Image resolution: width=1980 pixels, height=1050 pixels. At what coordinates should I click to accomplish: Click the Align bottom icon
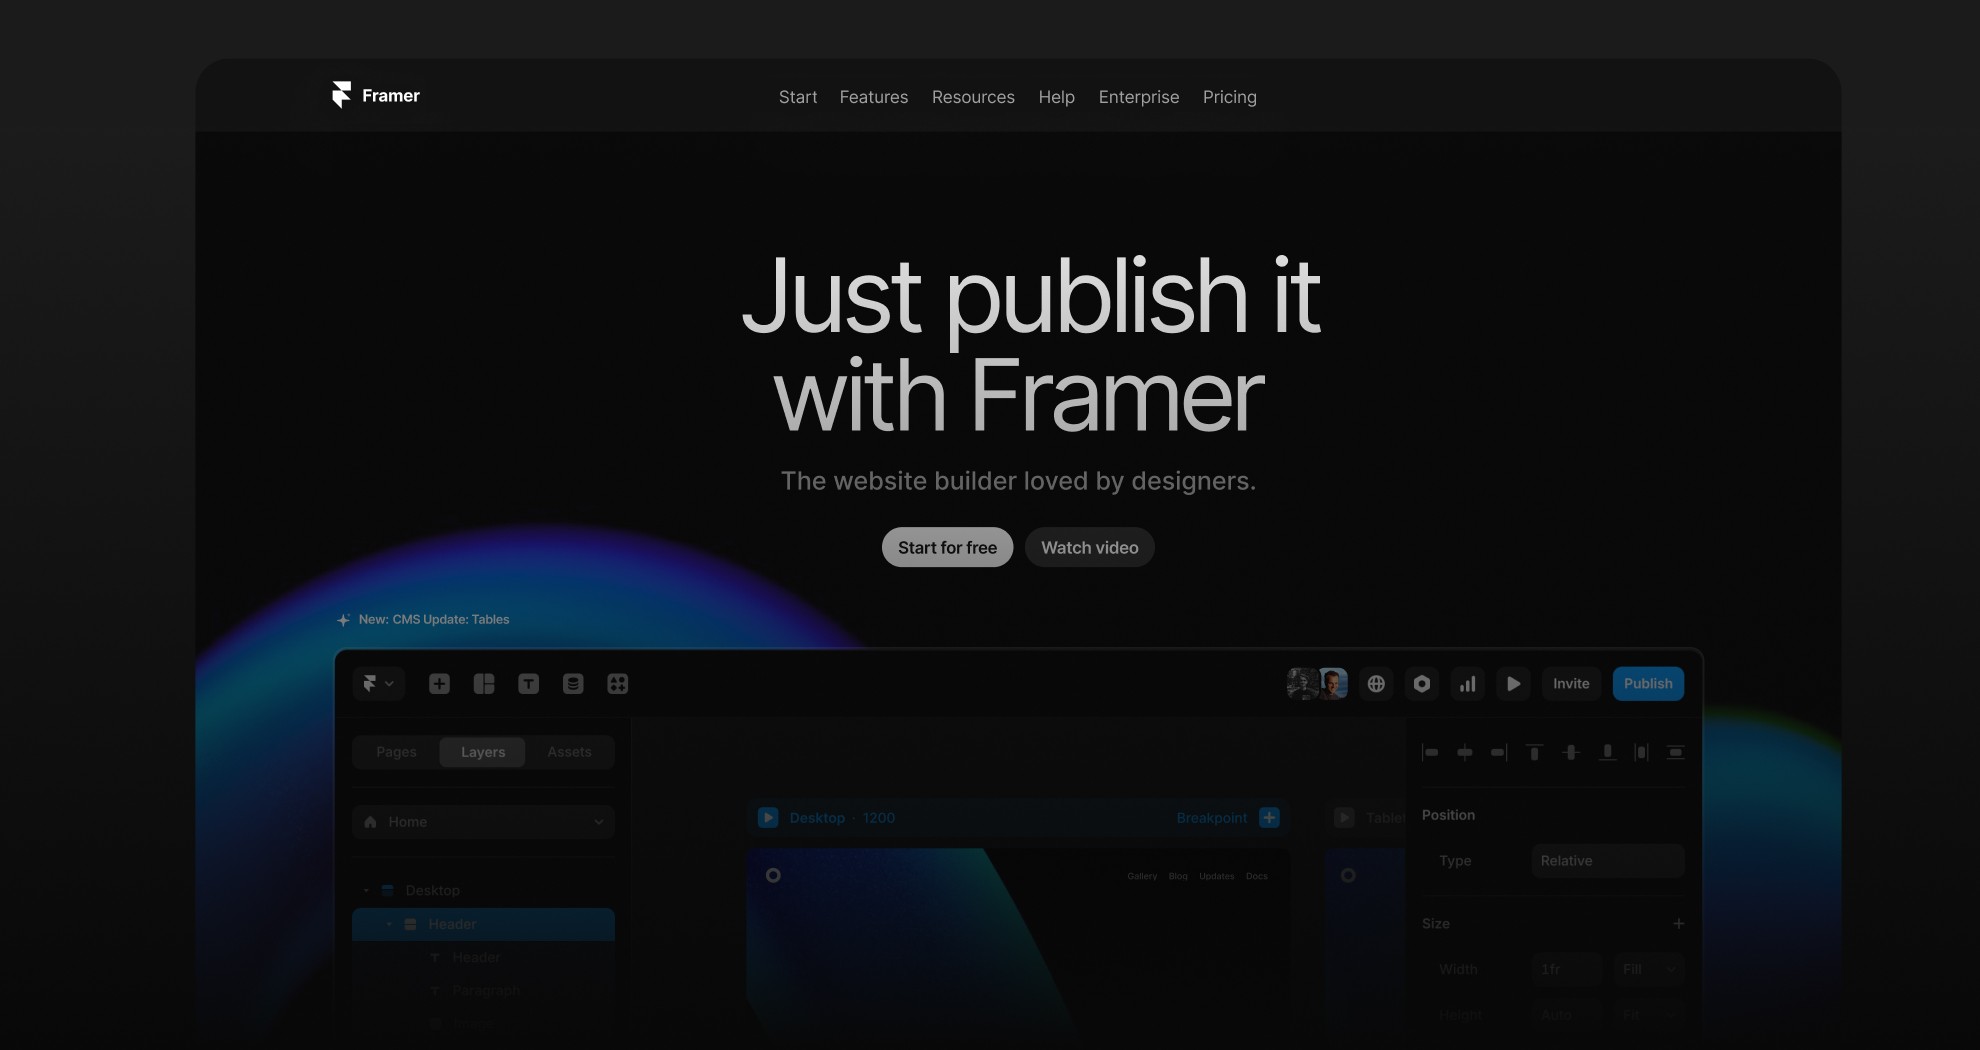[1607, 752]
